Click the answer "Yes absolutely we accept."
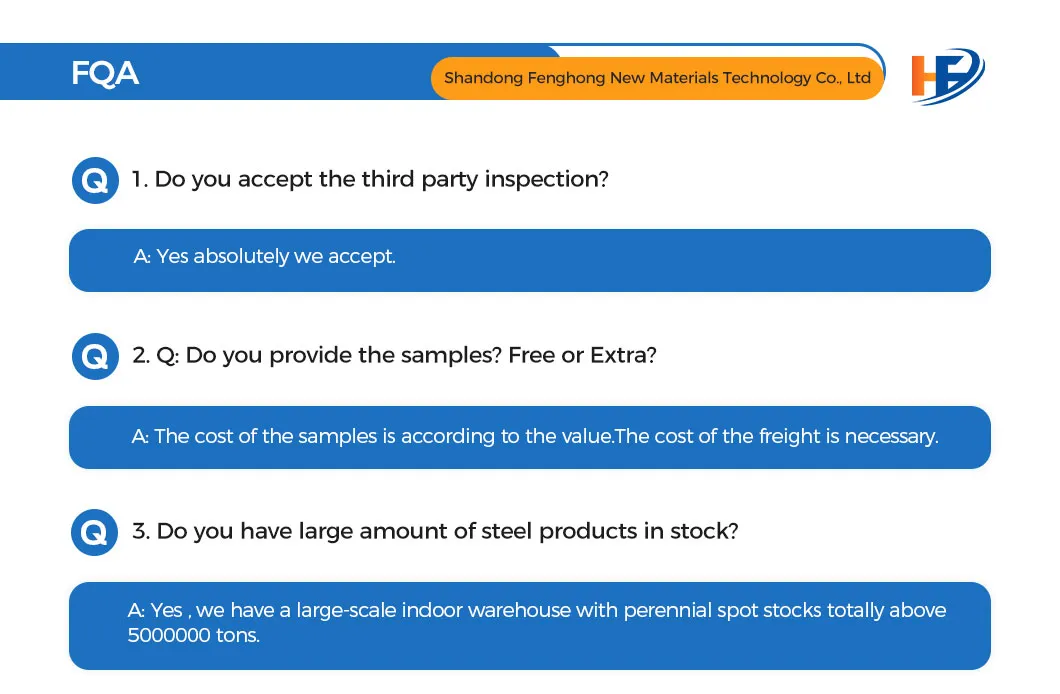This screenshot has width=1060, height=694. click(265, 257)
